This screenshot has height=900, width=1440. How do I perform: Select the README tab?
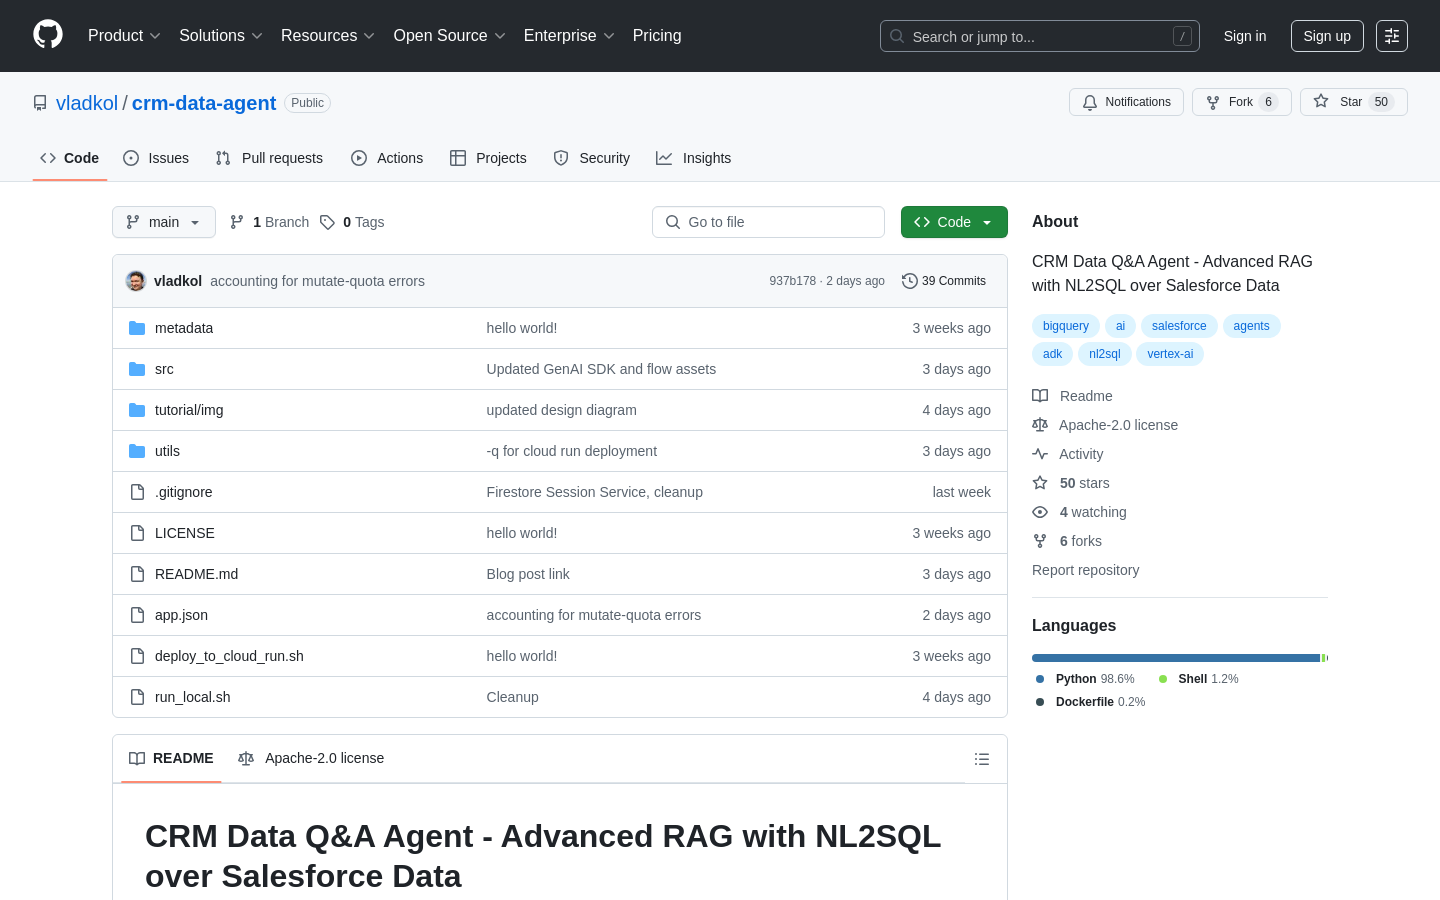coord(171,758)
